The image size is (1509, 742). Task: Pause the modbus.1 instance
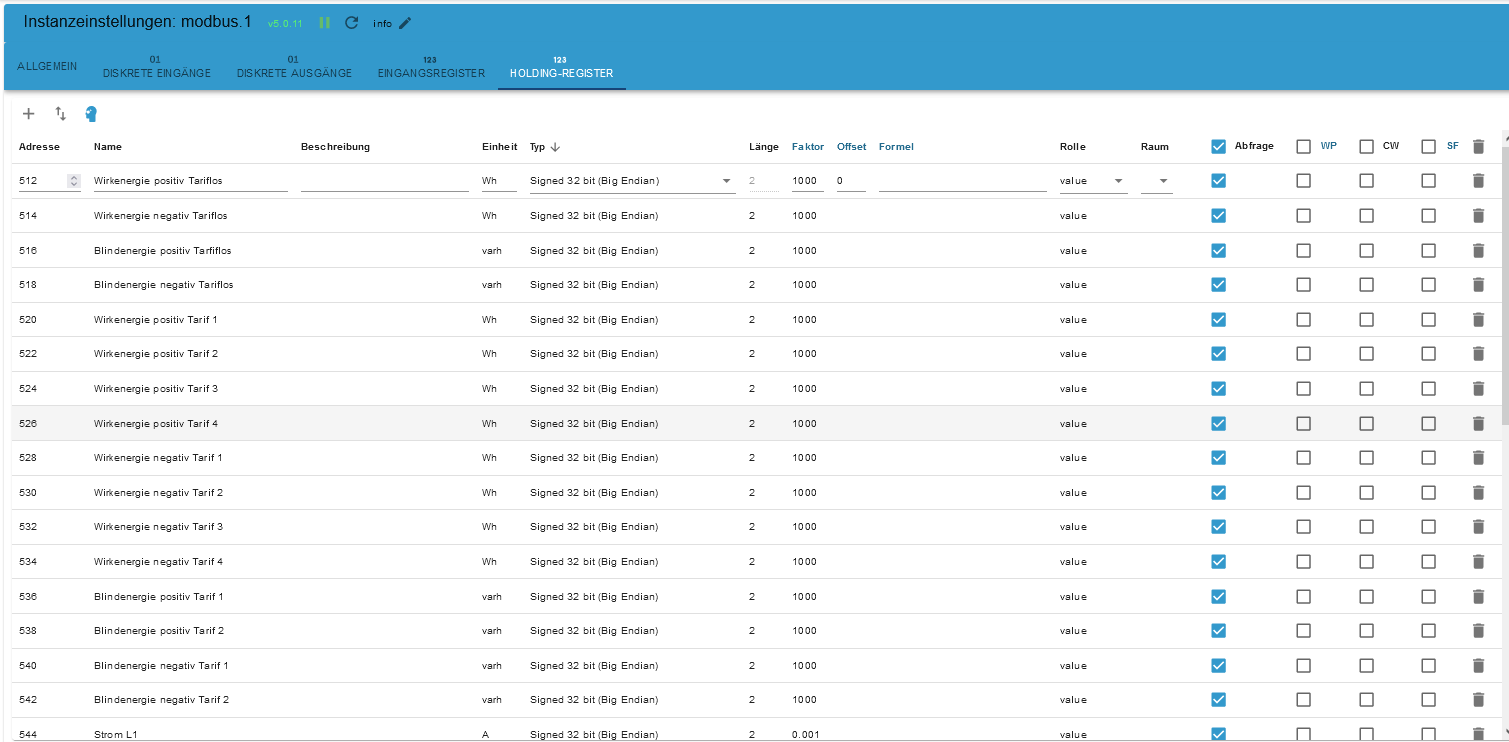pyautogui.click(x=324, y=23)
